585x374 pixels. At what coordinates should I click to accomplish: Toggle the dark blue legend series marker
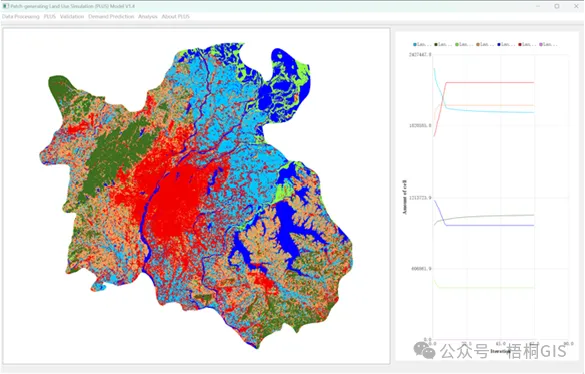499,44
